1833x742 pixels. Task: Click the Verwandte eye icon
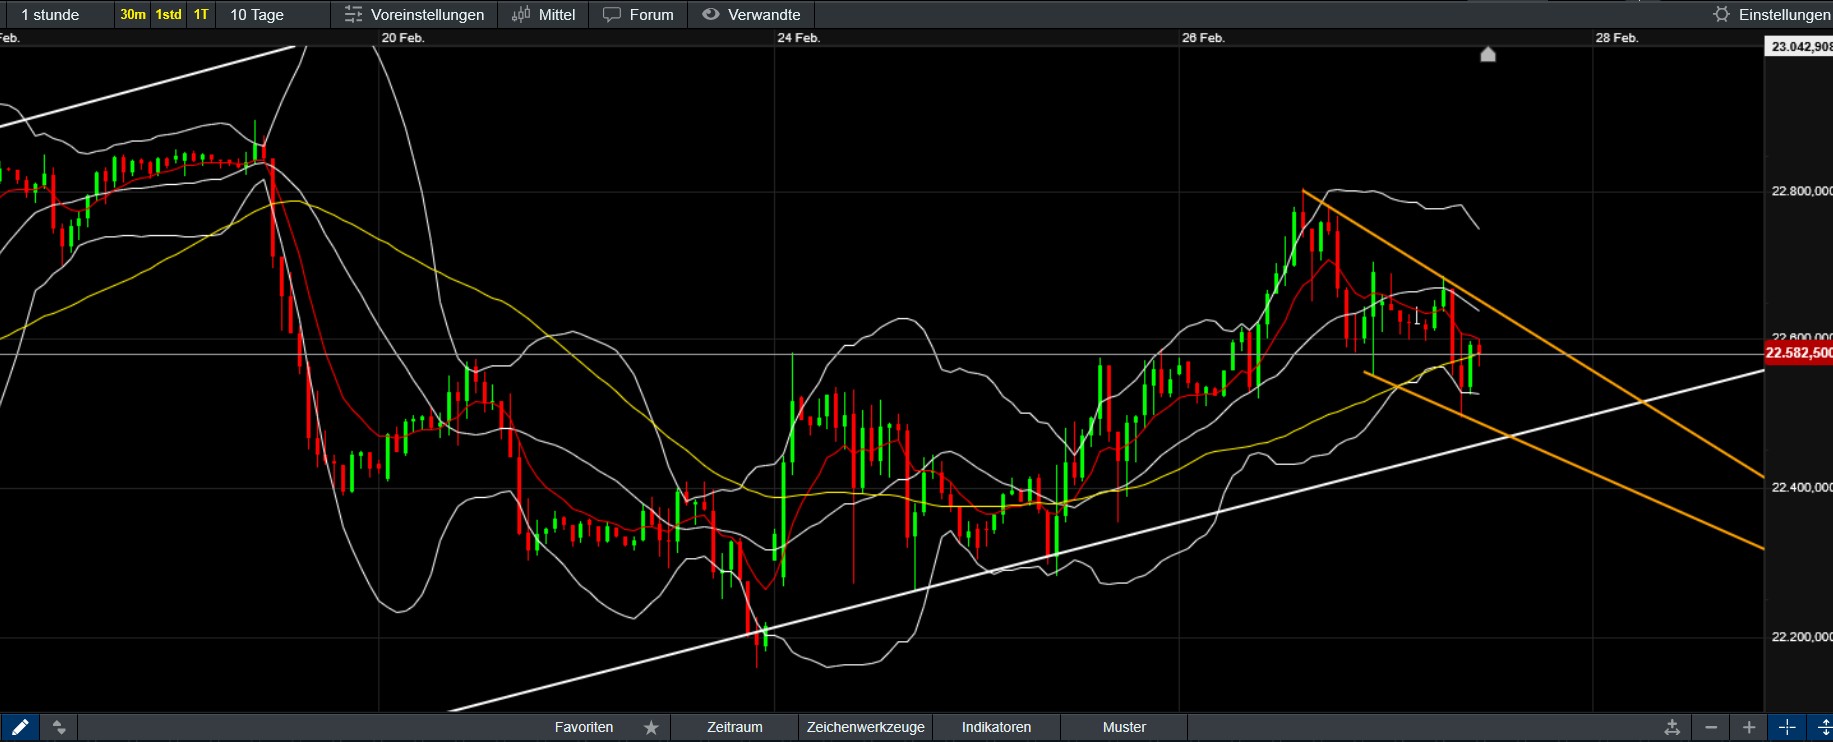point(710,14)
